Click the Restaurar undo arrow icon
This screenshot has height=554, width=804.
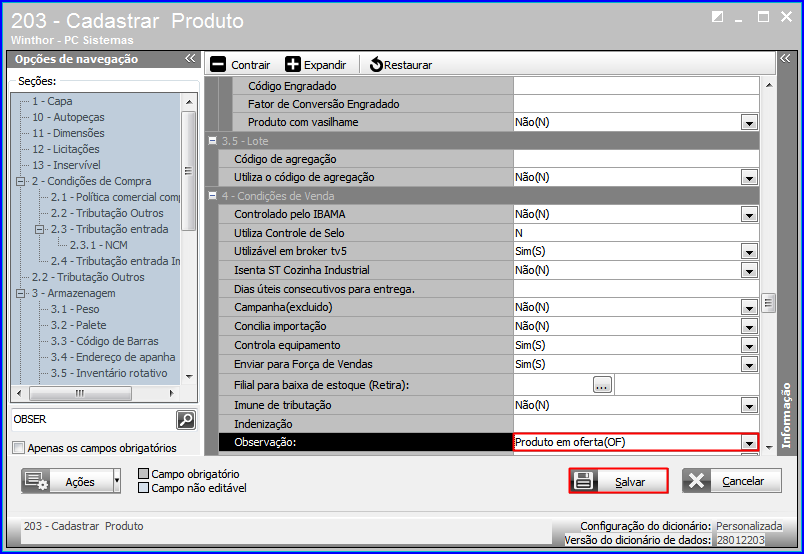click(376, 65)
